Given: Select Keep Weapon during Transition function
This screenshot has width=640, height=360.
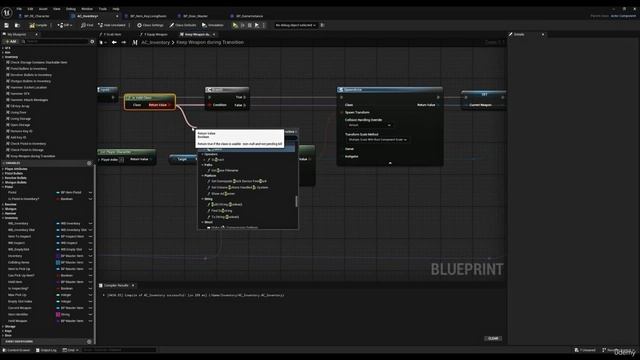Looking at the screenshot, I should pos(33,156).
